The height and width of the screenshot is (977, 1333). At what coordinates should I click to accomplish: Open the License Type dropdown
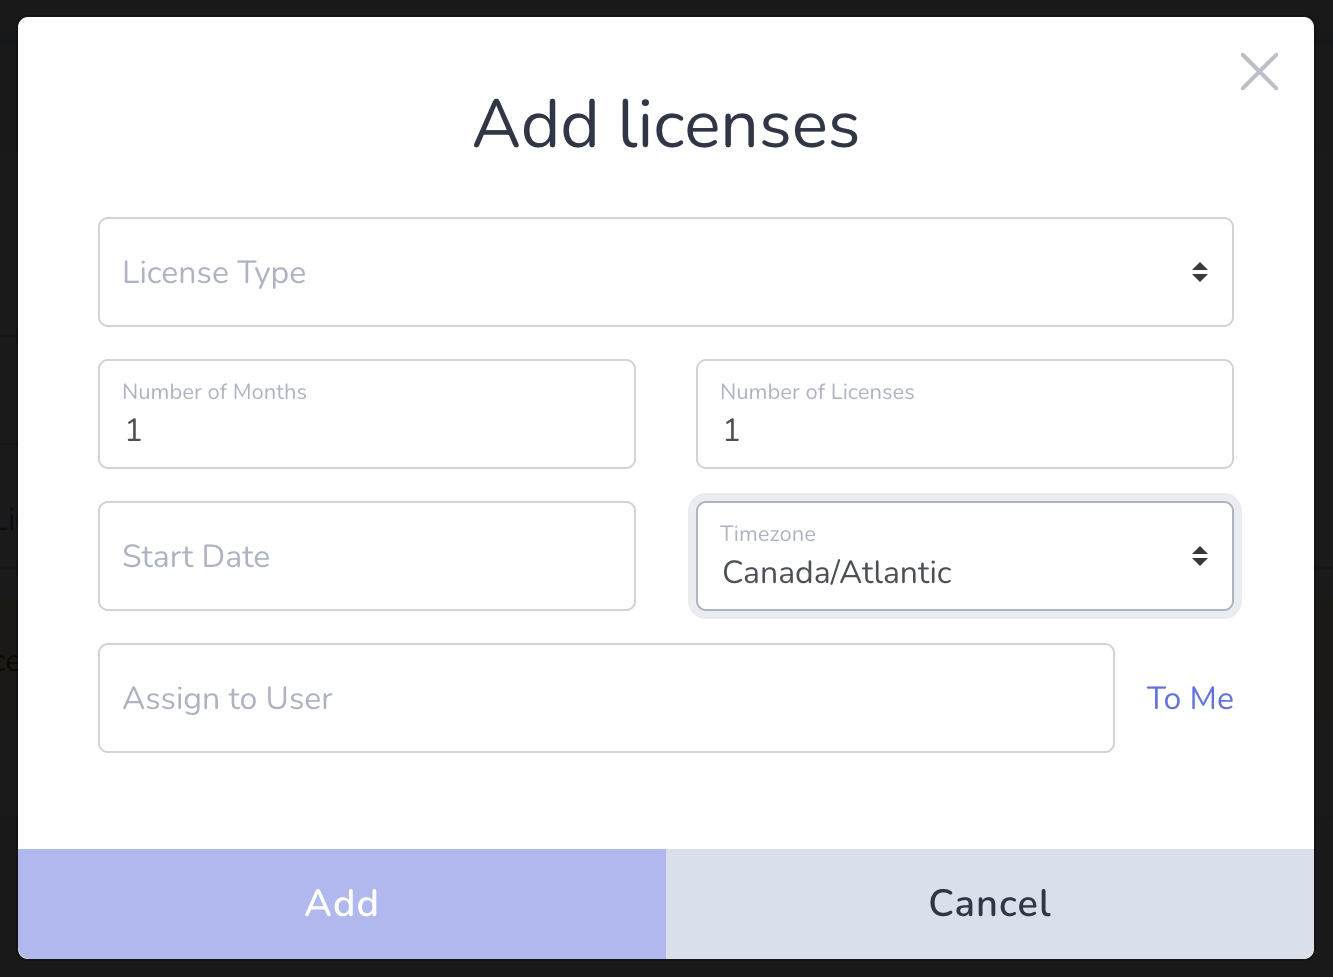tap(666, 272)
